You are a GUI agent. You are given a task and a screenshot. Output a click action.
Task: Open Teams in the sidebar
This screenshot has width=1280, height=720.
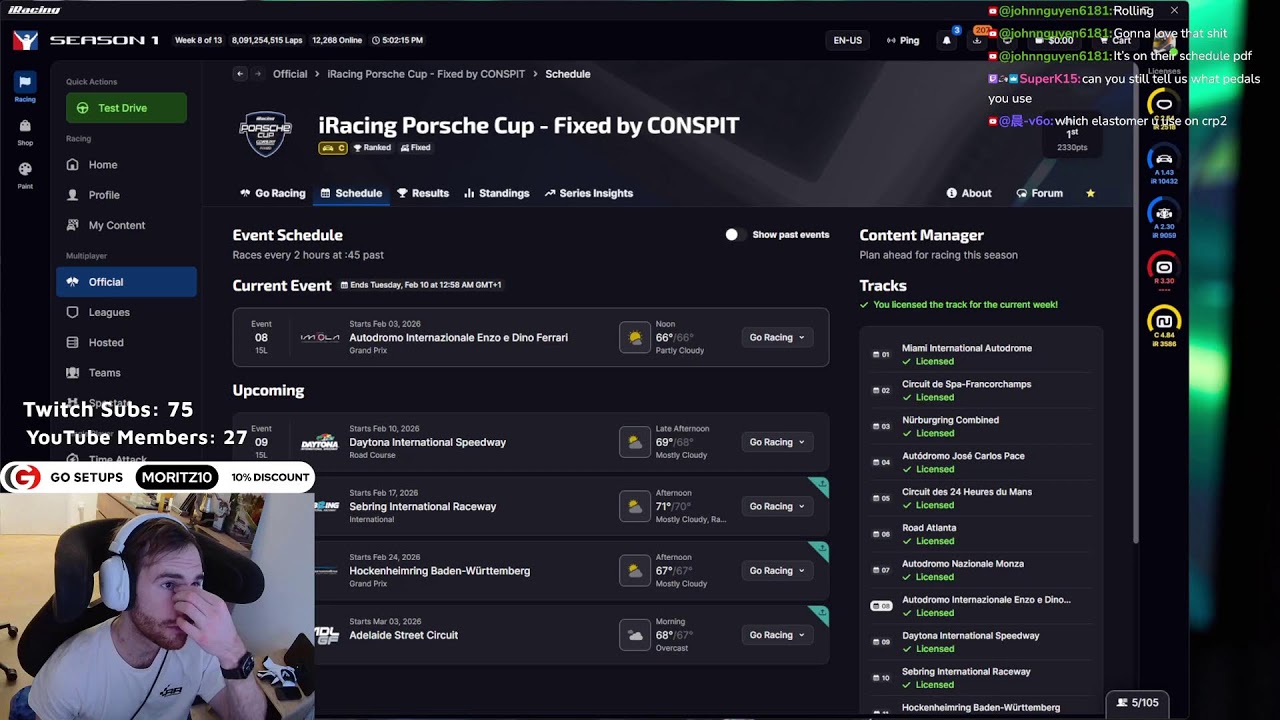[x=126, y=373]
